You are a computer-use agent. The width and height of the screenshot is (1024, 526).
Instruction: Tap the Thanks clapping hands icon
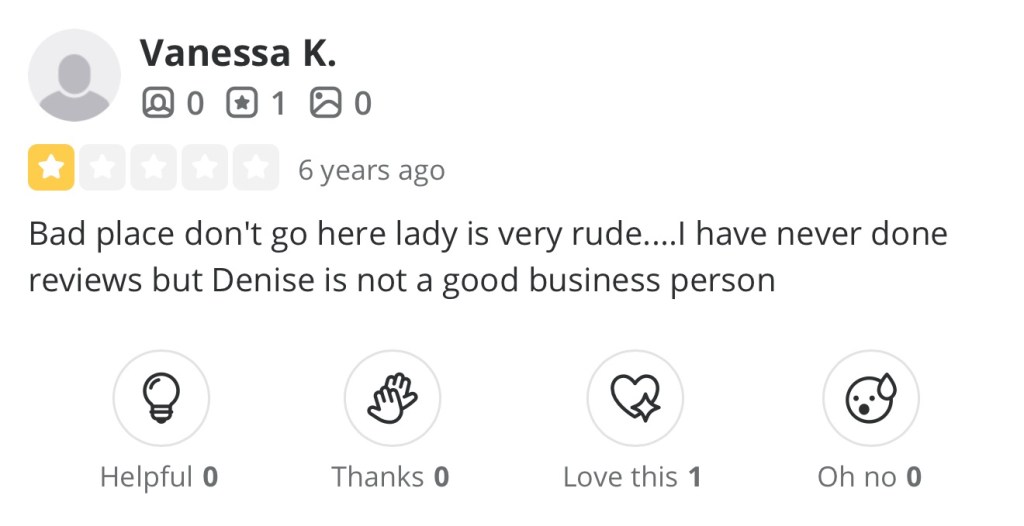pyautogui.click(x=392, y=397)
